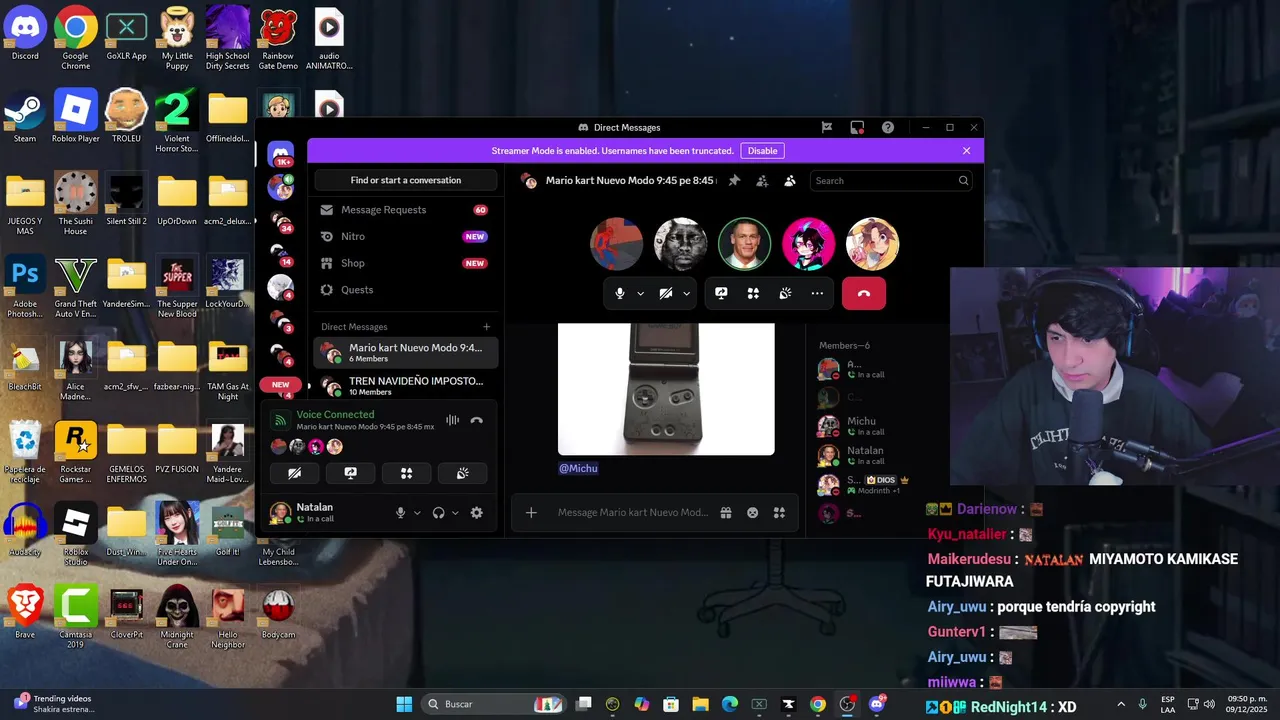Deafen with the headphones icon in user panel
The width and height of the screenshot is (1280, 720).
[438, 512]
